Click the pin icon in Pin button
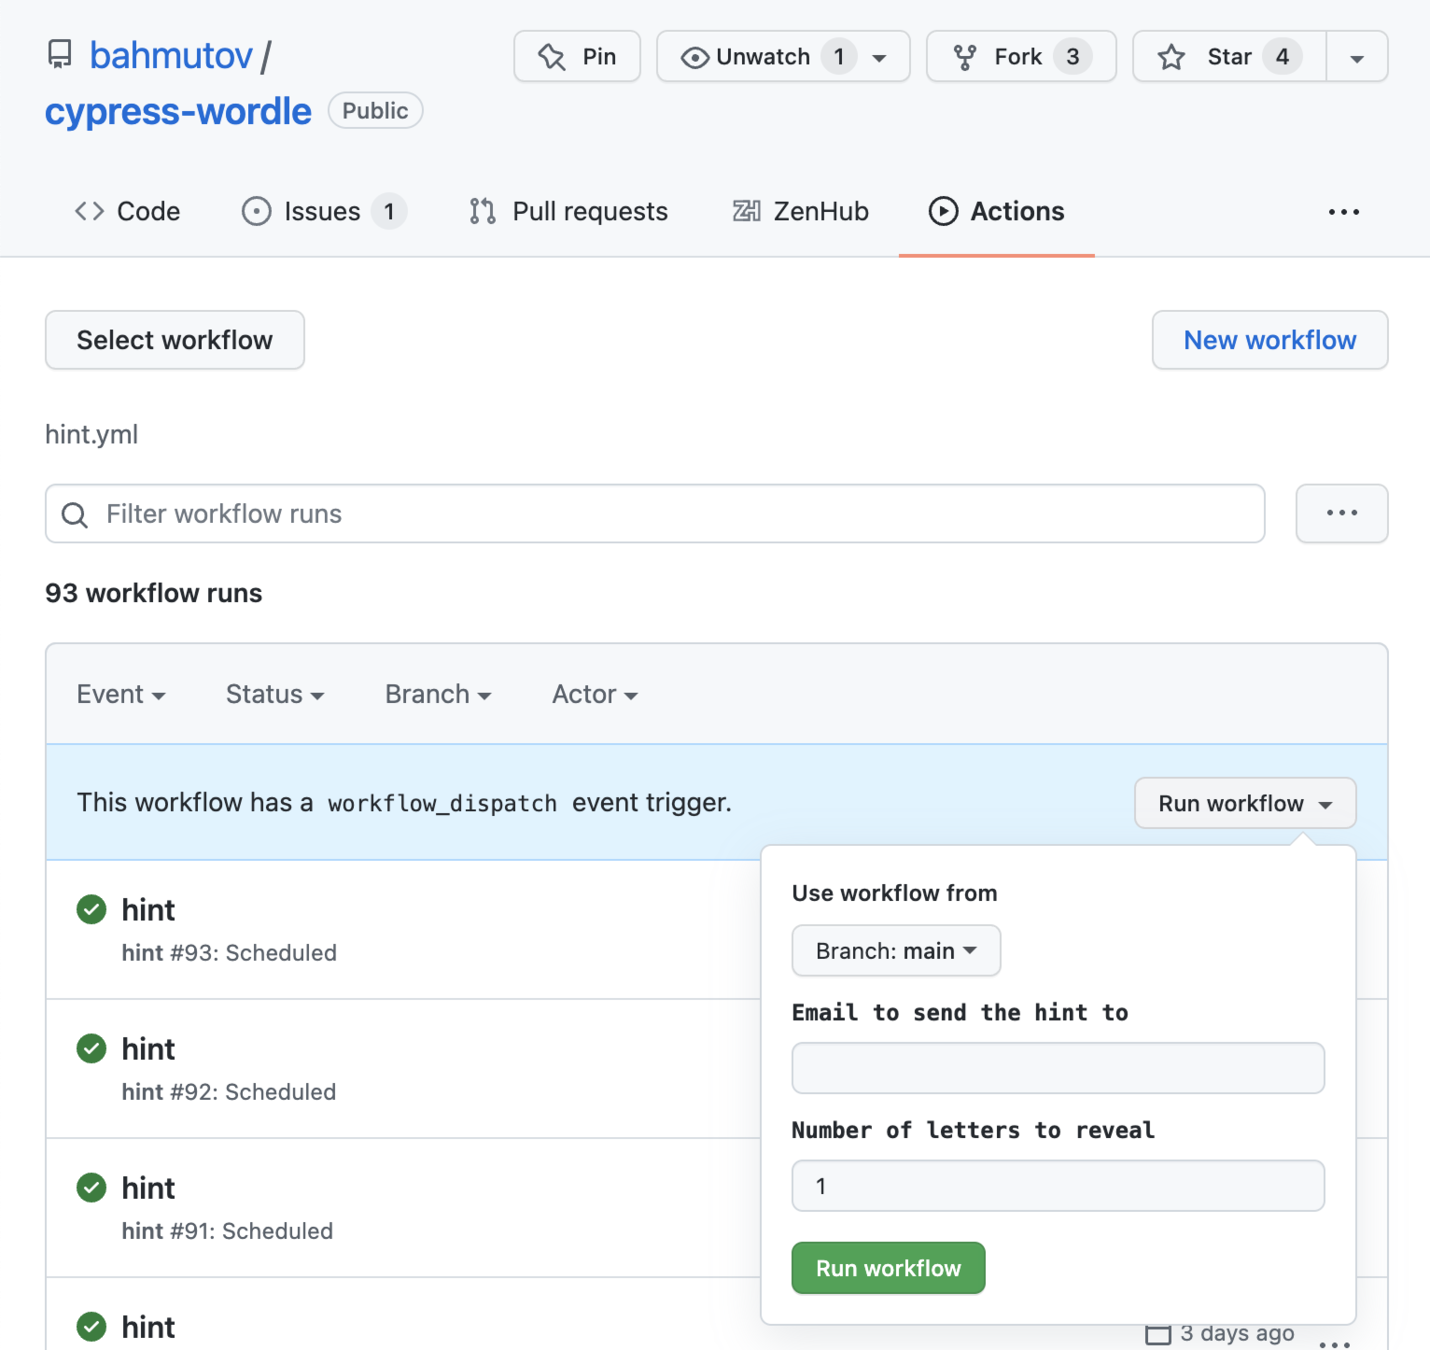Viewport: 1430px width, 1350px height. pyautogui.click(x=551, y=56)
